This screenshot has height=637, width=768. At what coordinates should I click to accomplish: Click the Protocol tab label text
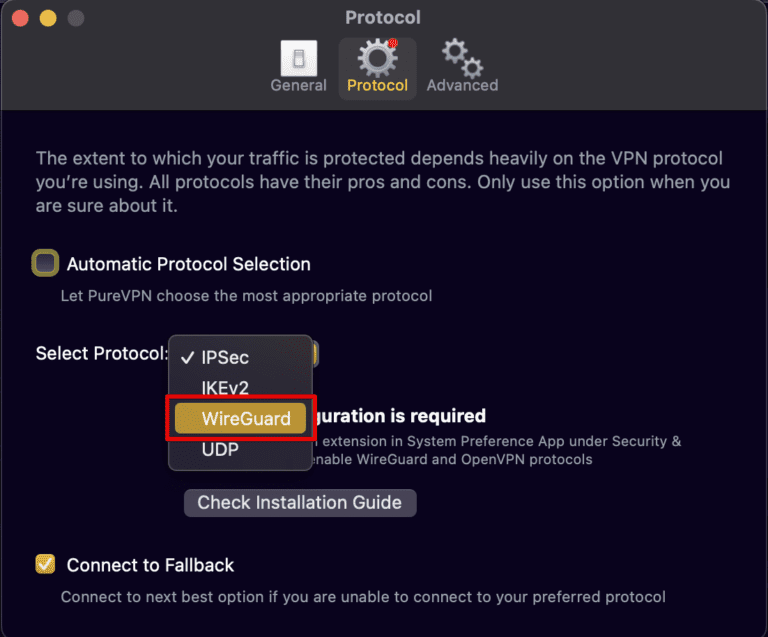[x=377, y=86]
